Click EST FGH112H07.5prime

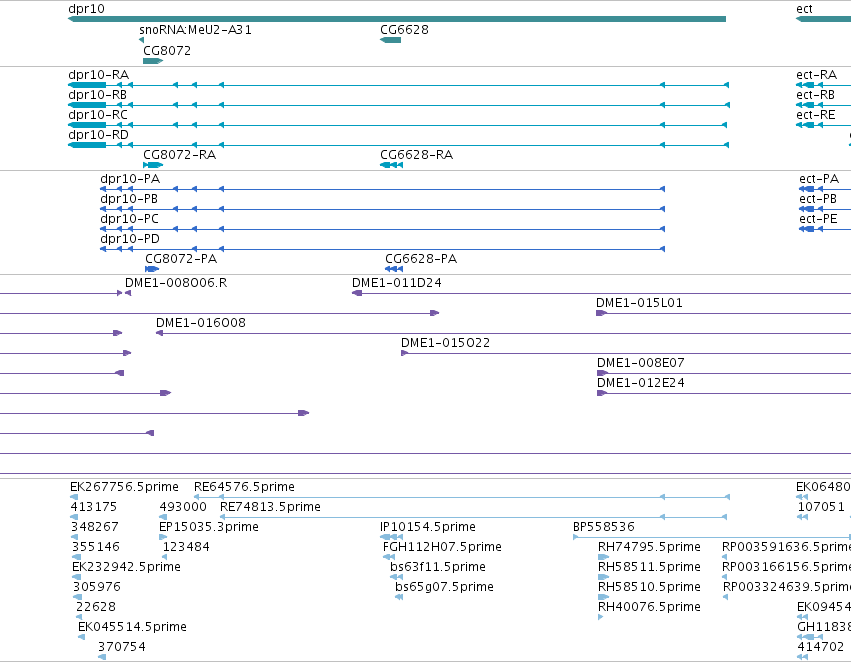coord(389,557)
